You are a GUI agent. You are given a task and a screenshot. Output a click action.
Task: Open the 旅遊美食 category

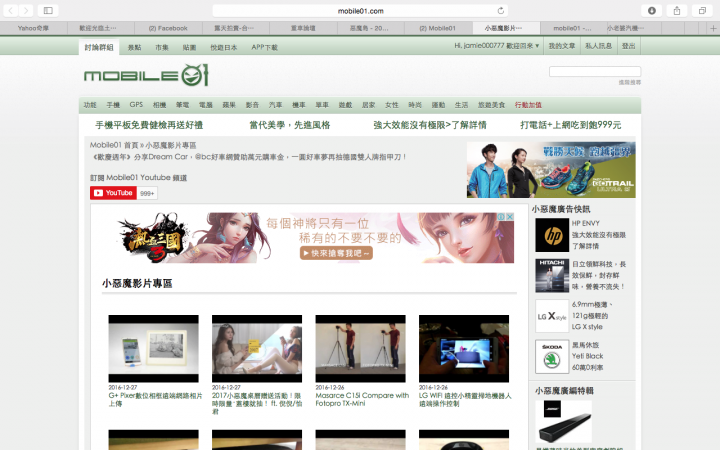tap(491, 105)
